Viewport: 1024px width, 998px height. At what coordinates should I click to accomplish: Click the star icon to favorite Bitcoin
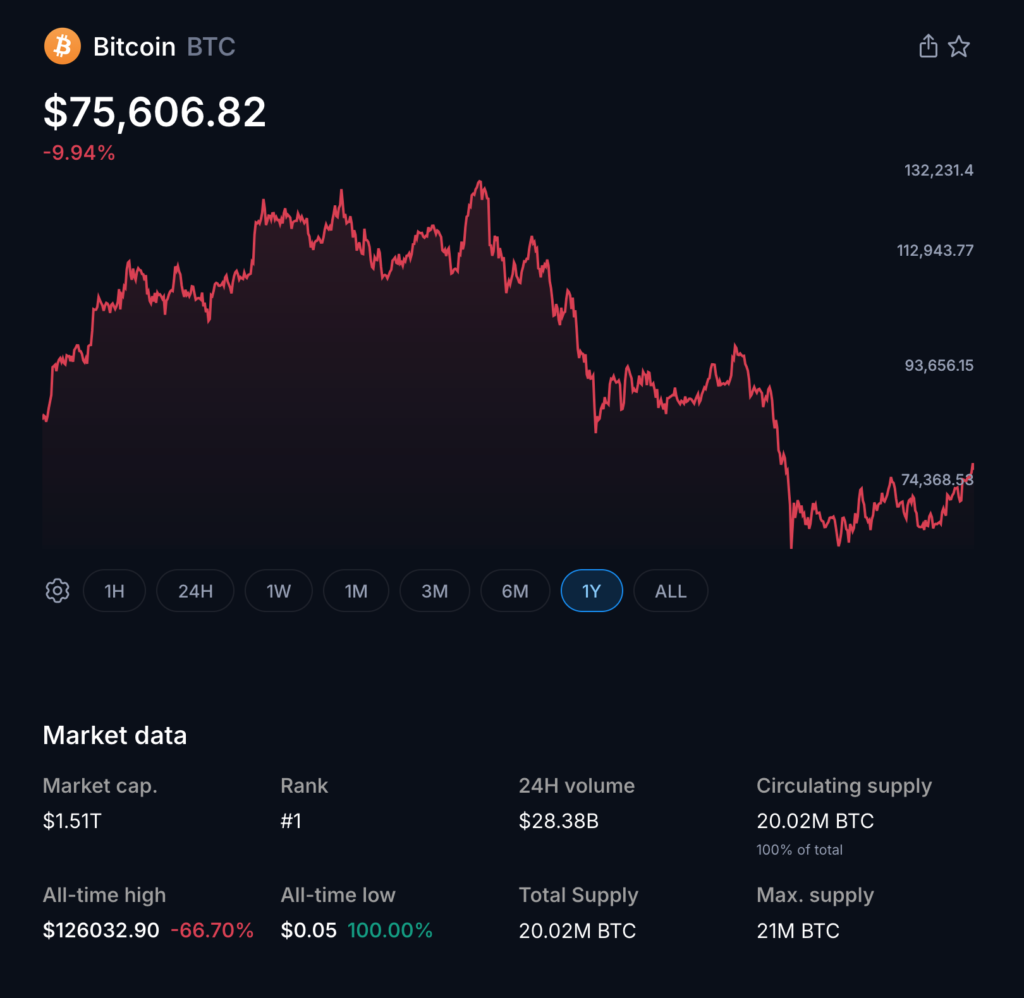coord(959,46)
